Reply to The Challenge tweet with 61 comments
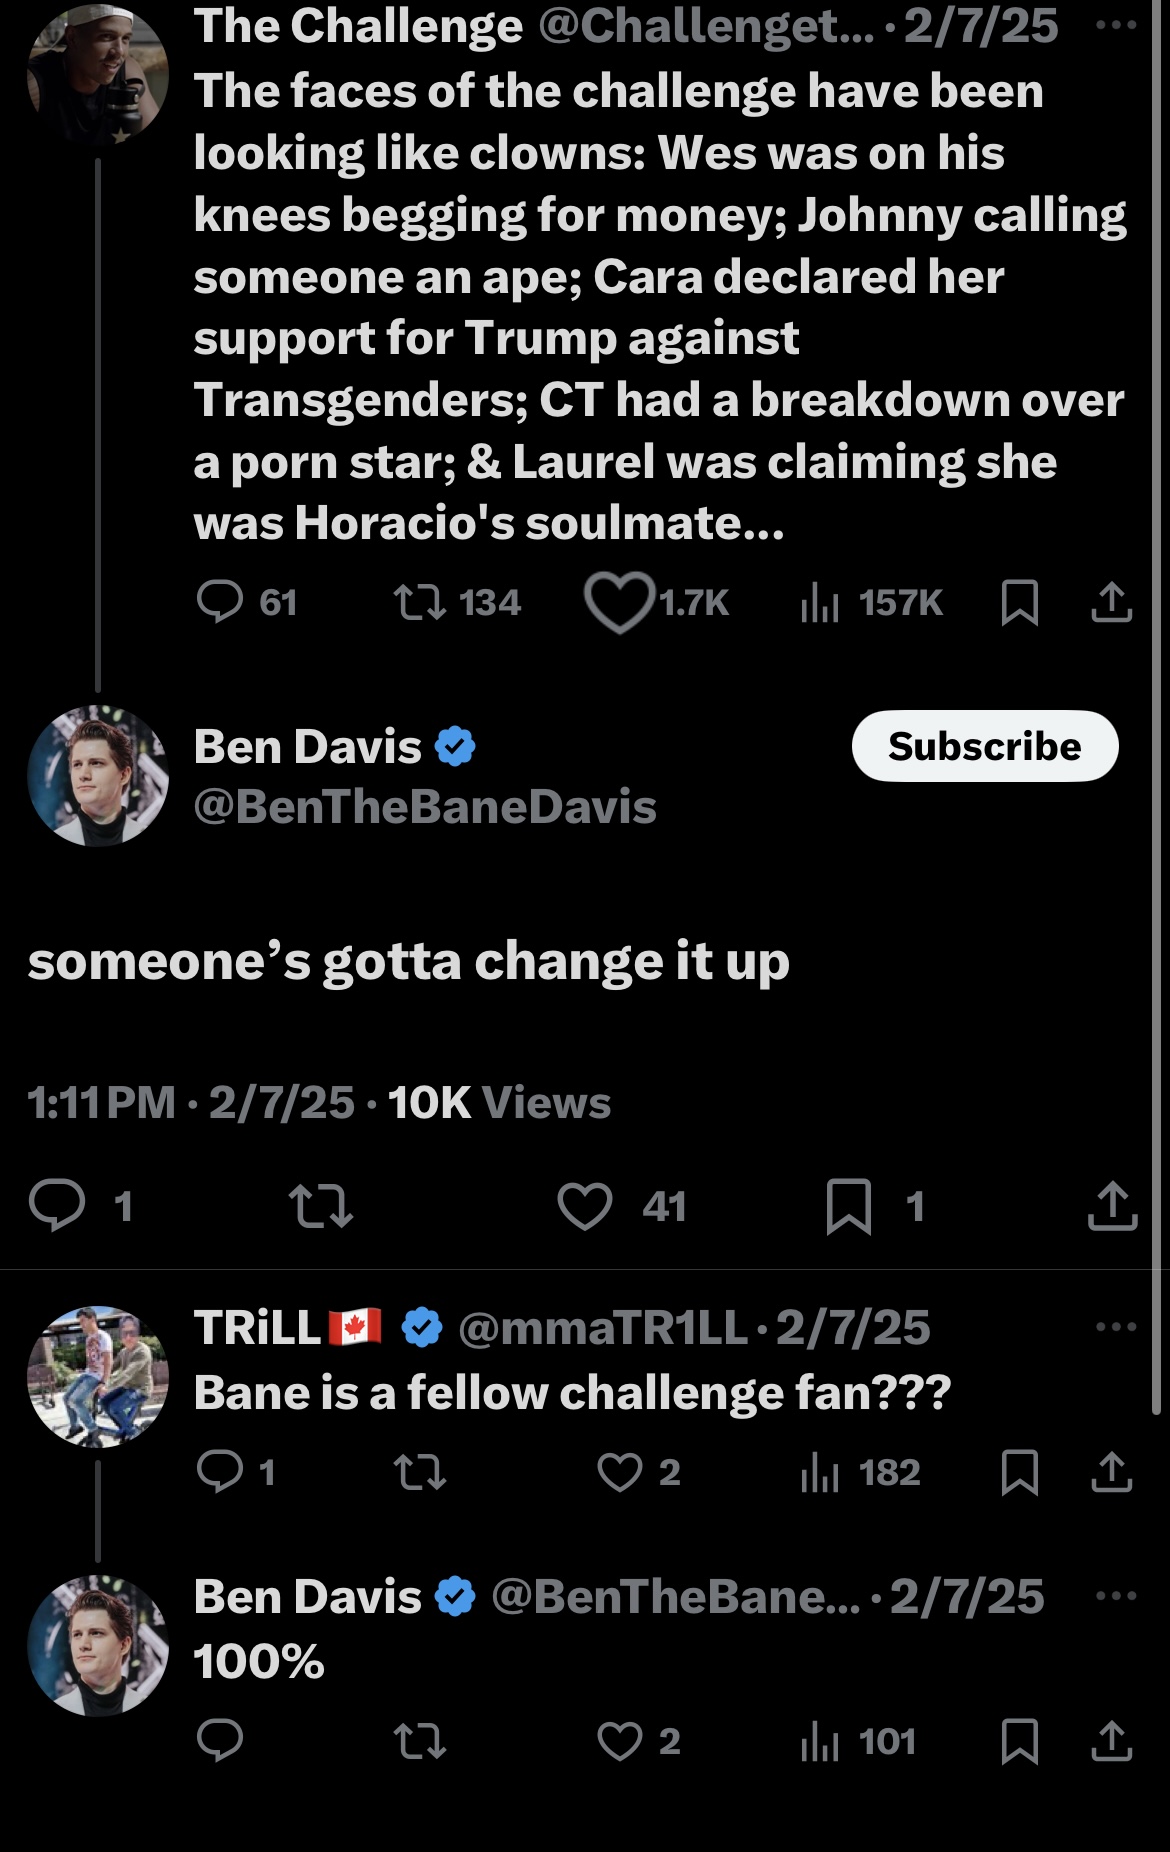1170x1852 pixels. point(220,602)
